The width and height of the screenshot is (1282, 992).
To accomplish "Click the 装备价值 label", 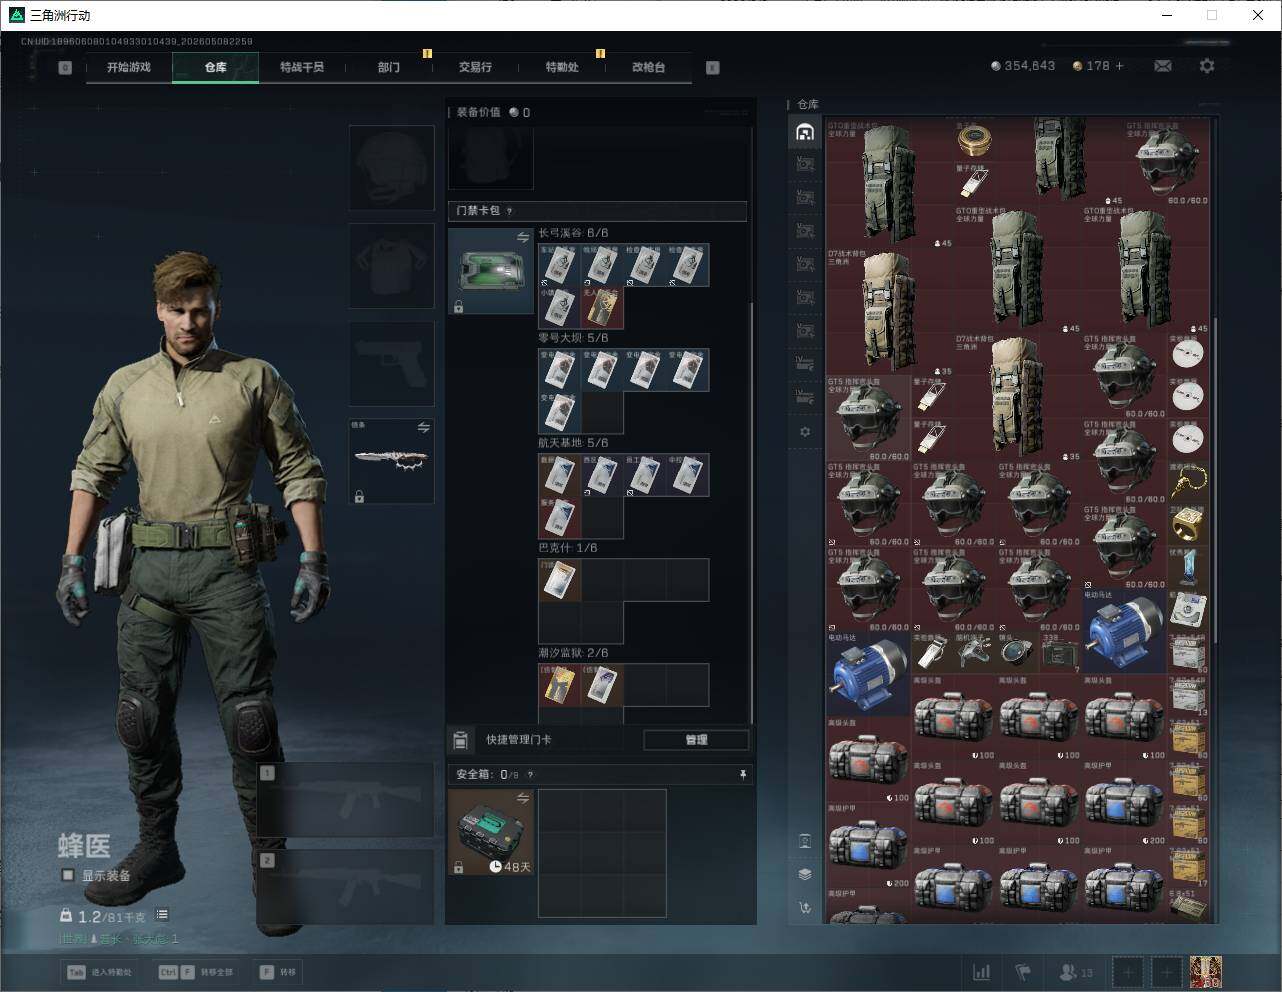I will [x=479, y=112].
